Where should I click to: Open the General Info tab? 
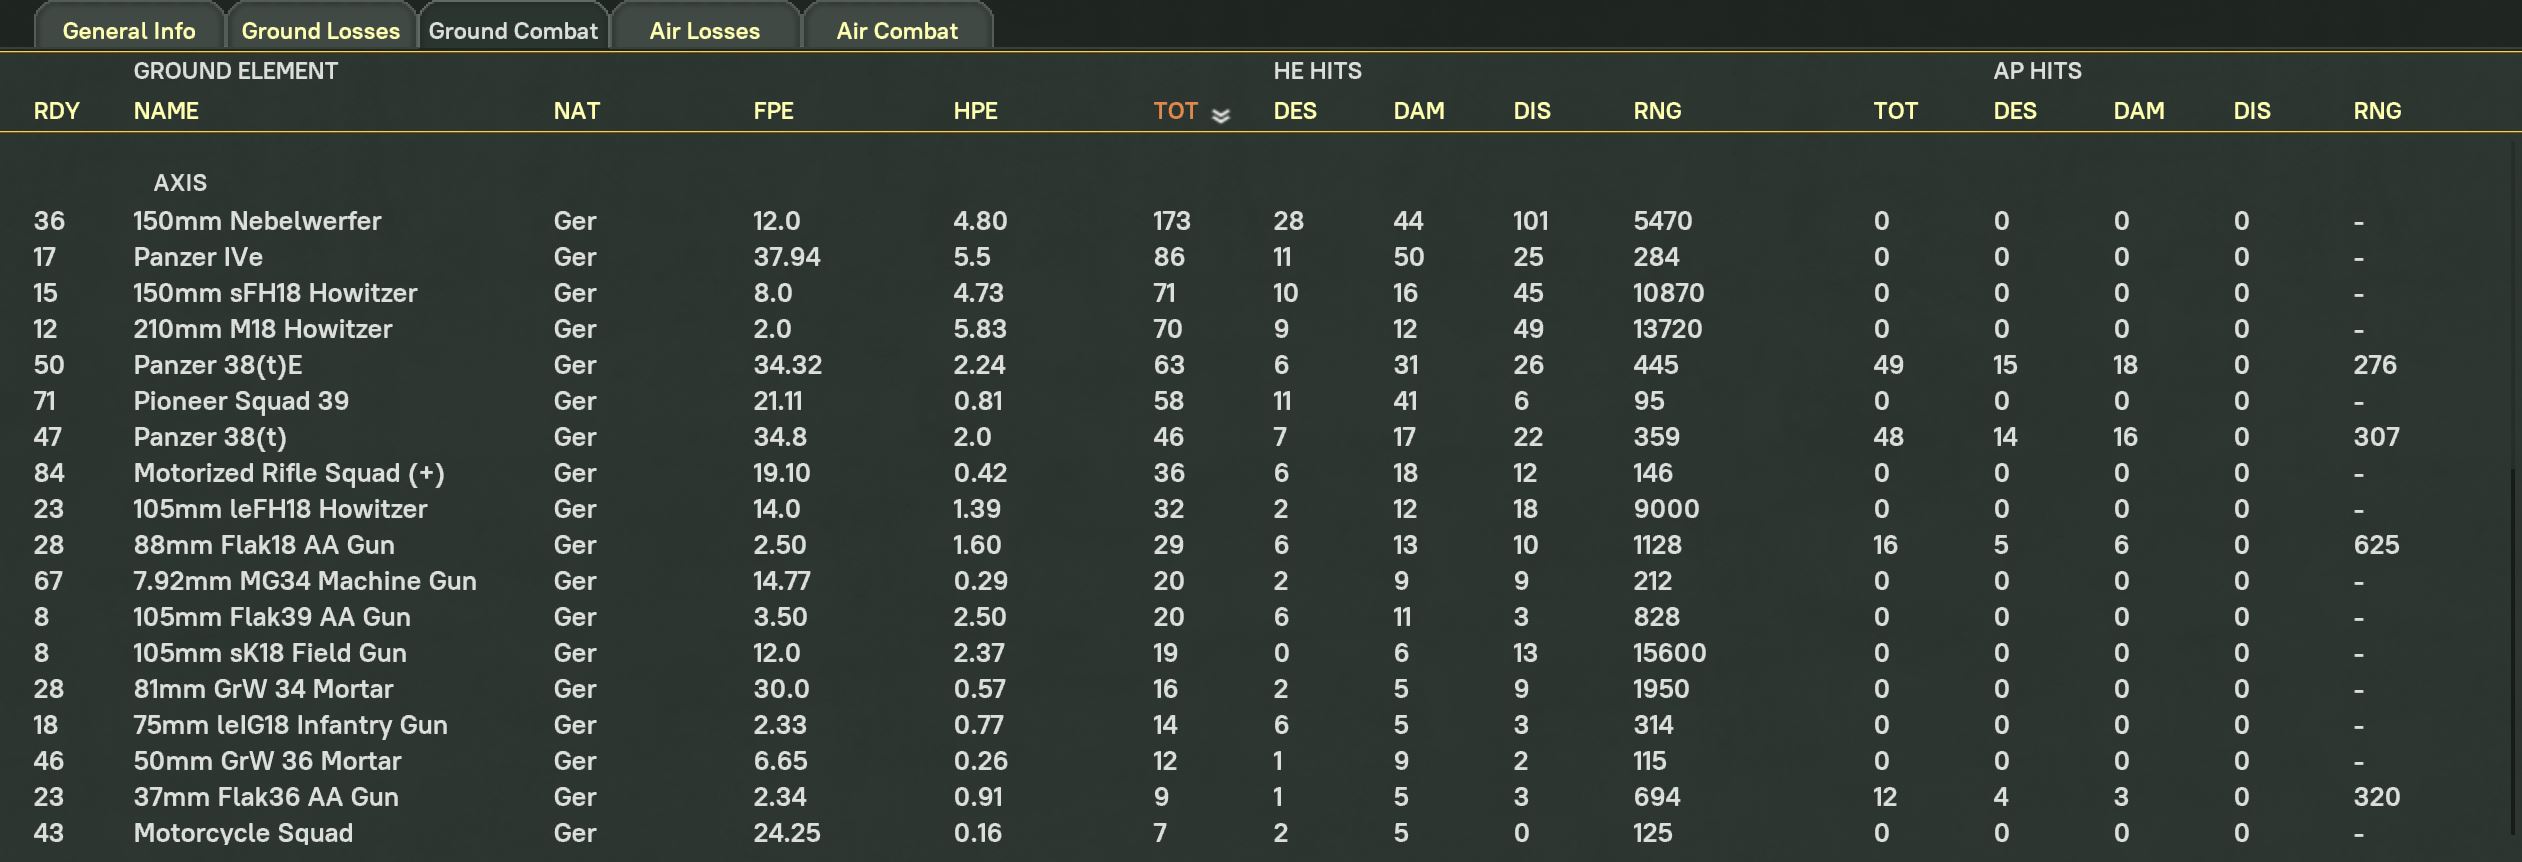129,28
